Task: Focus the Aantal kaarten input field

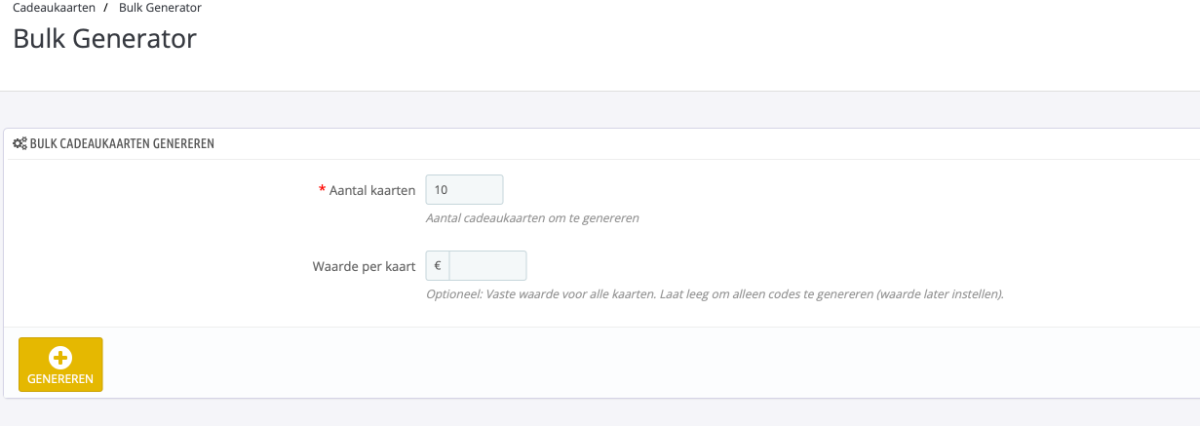Action: [x=464, y=190]
